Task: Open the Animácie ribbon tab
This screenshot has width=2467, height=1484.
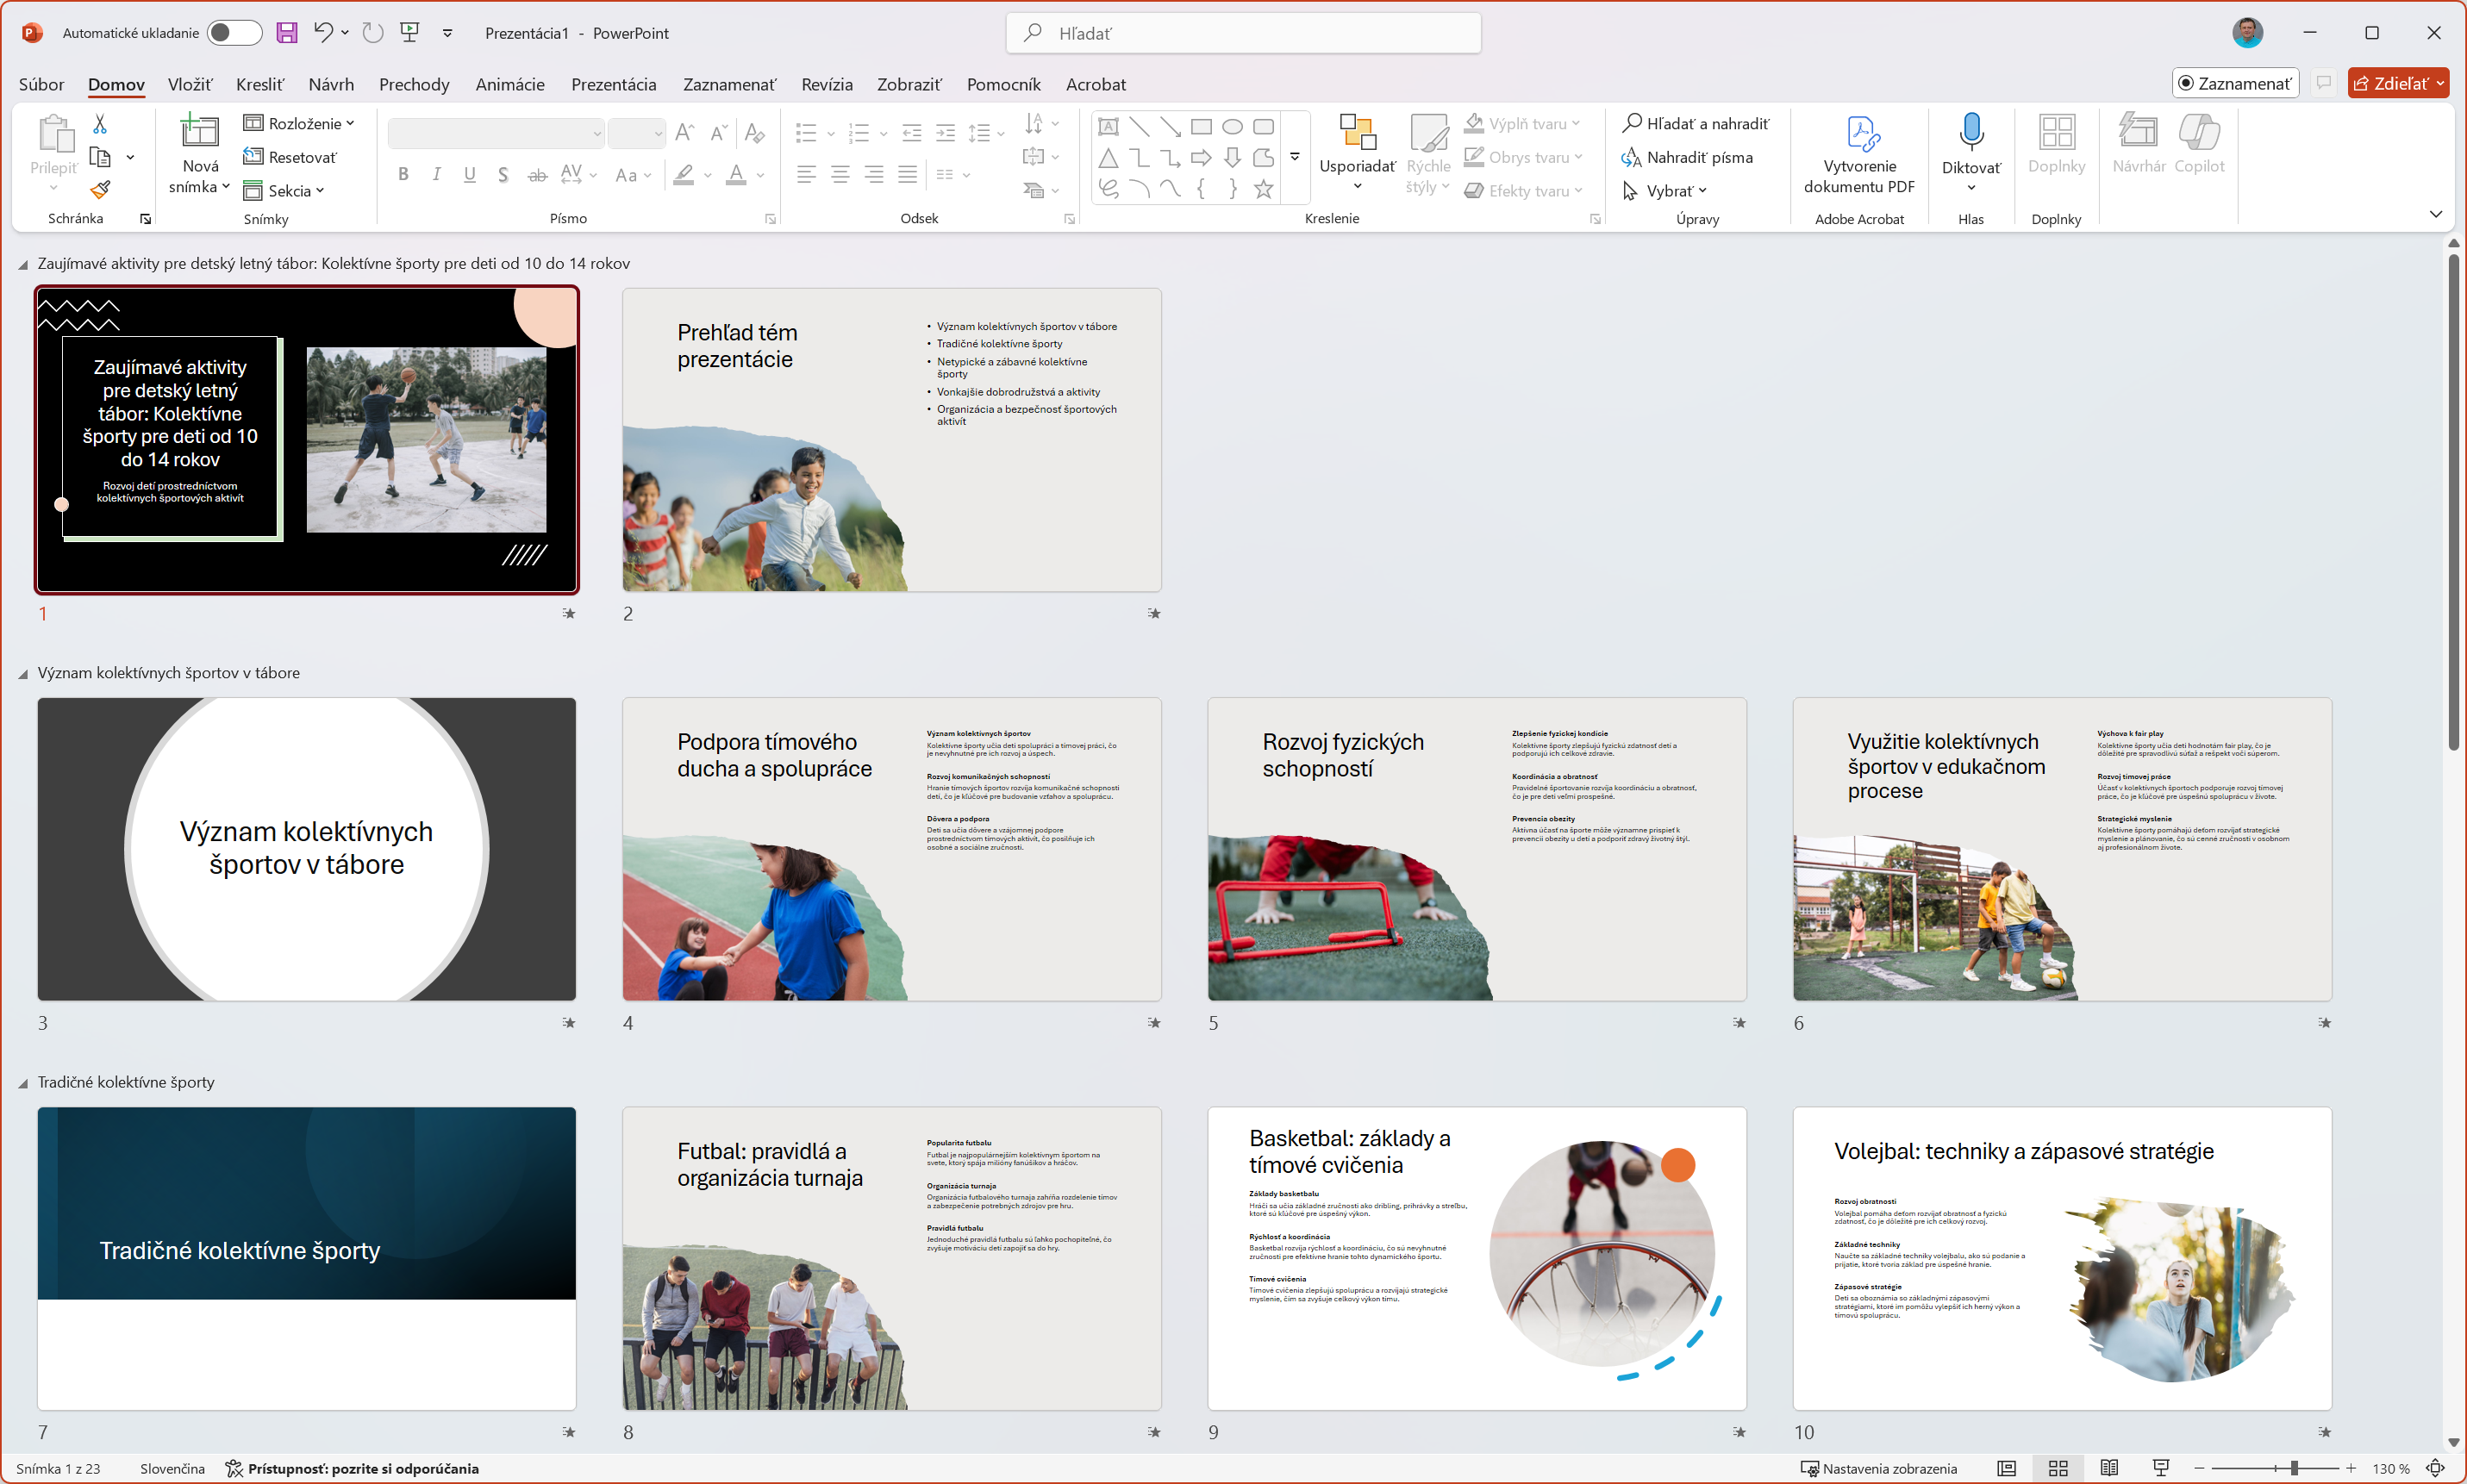Action: [x=509, y=84]
